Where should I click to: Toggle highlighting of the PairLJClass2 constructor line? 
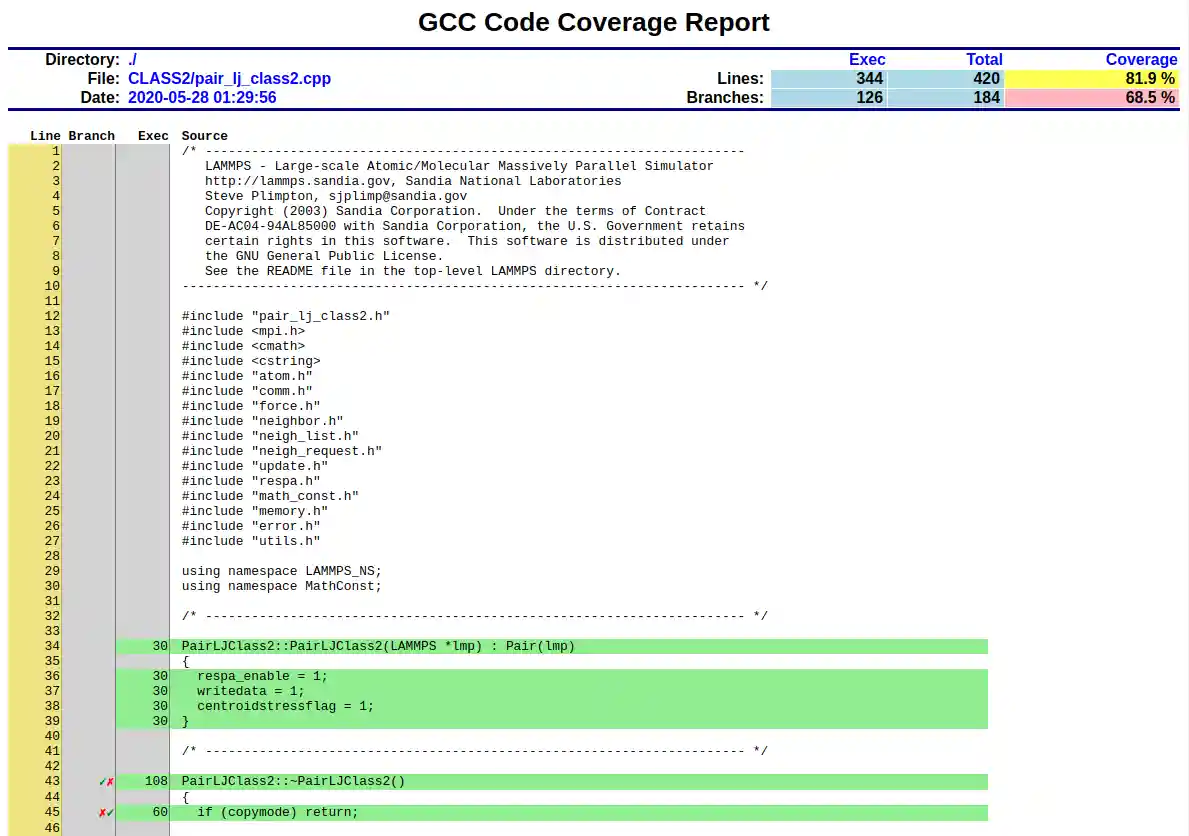[x=378, y=646]
